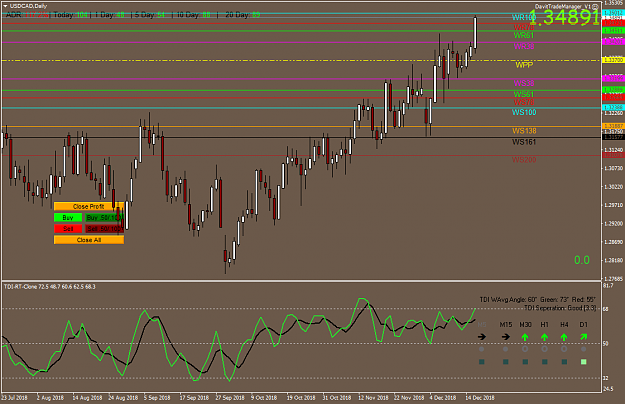Click the H4 green up arrow

click(x=564, y=337)
